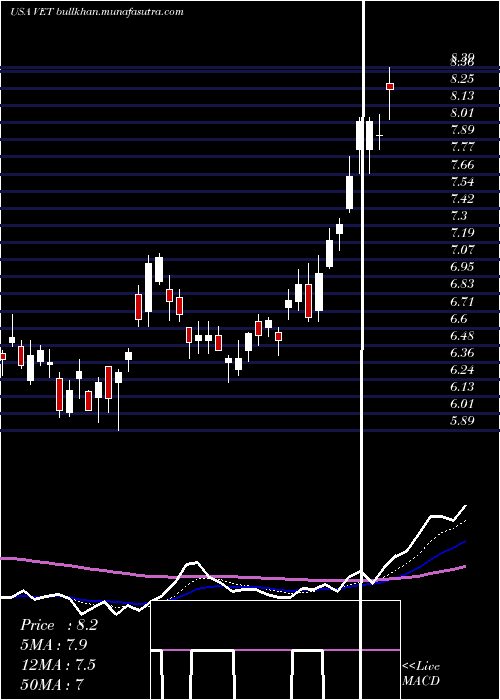Viewport: 500px width, 700px height.
Task: Click the 8.25 price axis label
Action: pos(462,79)
